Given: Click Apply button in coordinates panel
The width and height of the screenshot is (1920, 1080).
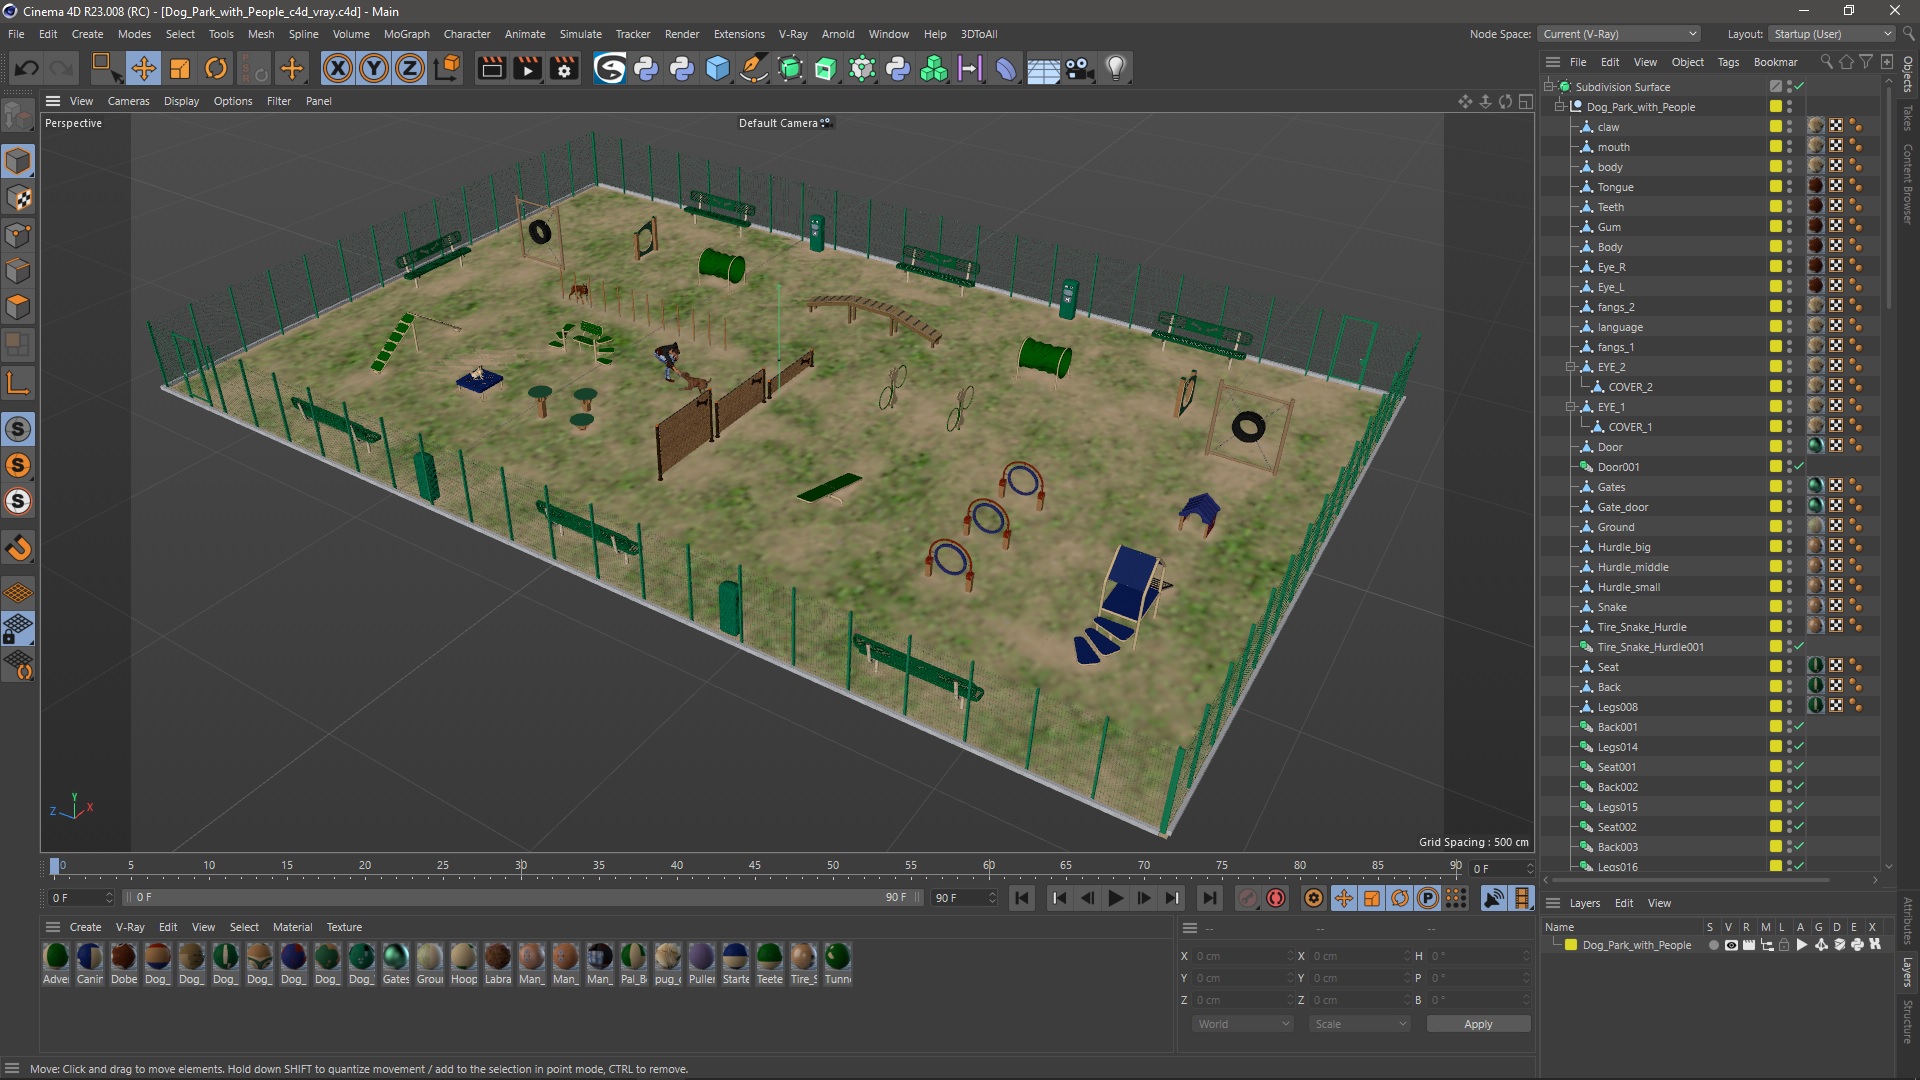Looking at the screenshot, I should click(x=1478, y=1024).
